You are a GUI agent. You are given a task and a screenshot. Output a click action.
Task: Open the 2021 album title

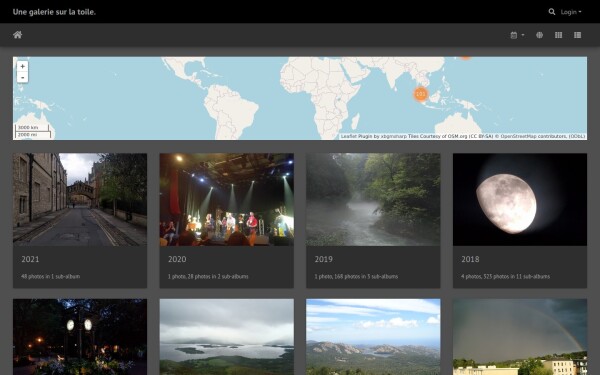pyautogui.click(x=30, y=259)
